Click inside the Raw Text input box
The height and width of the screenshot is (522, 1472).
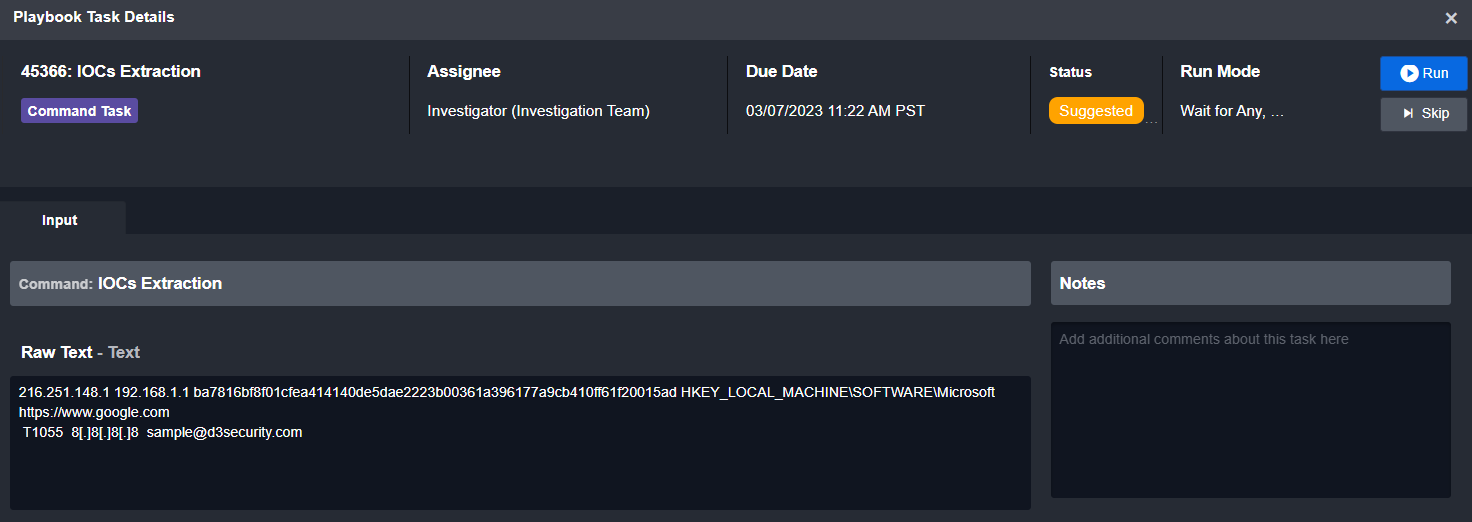pos(520,443)
